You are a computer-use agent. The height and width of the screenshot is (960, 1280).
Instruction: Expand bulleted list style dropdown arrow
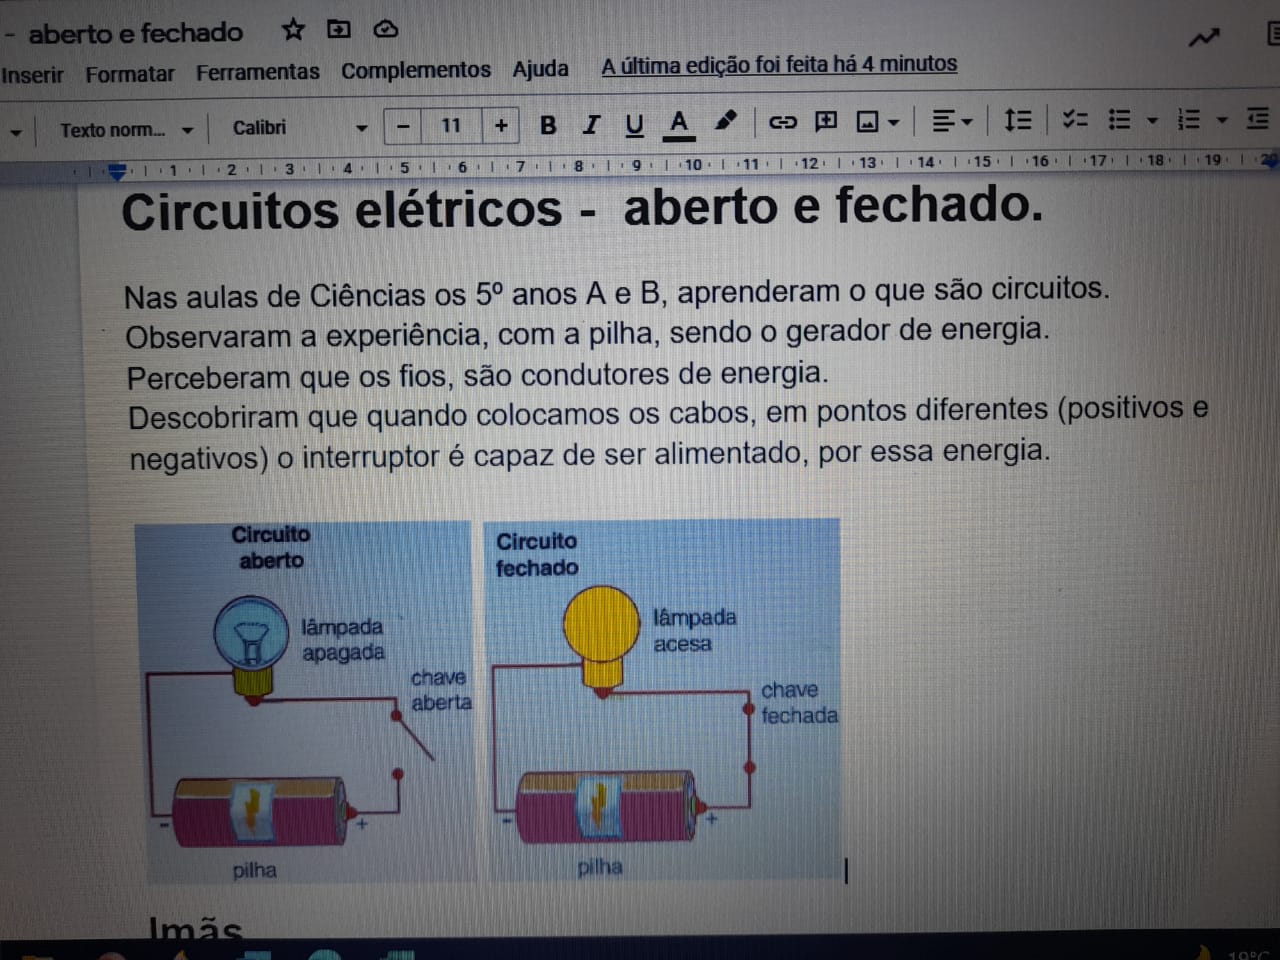coord(1152,121)
